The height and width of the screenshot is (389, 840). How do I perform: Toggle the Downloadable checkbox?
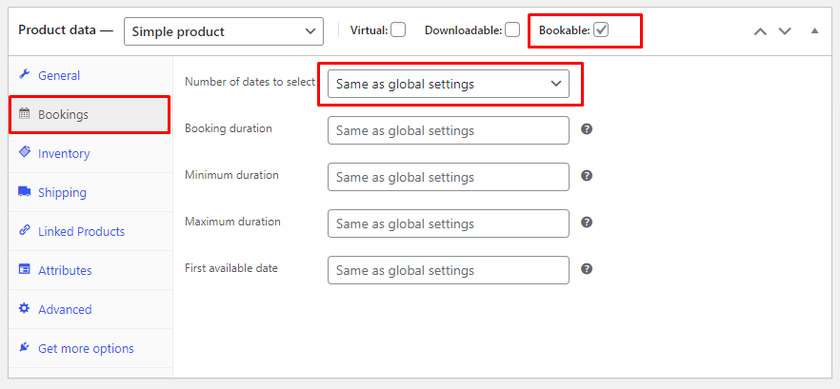(513, 30)
